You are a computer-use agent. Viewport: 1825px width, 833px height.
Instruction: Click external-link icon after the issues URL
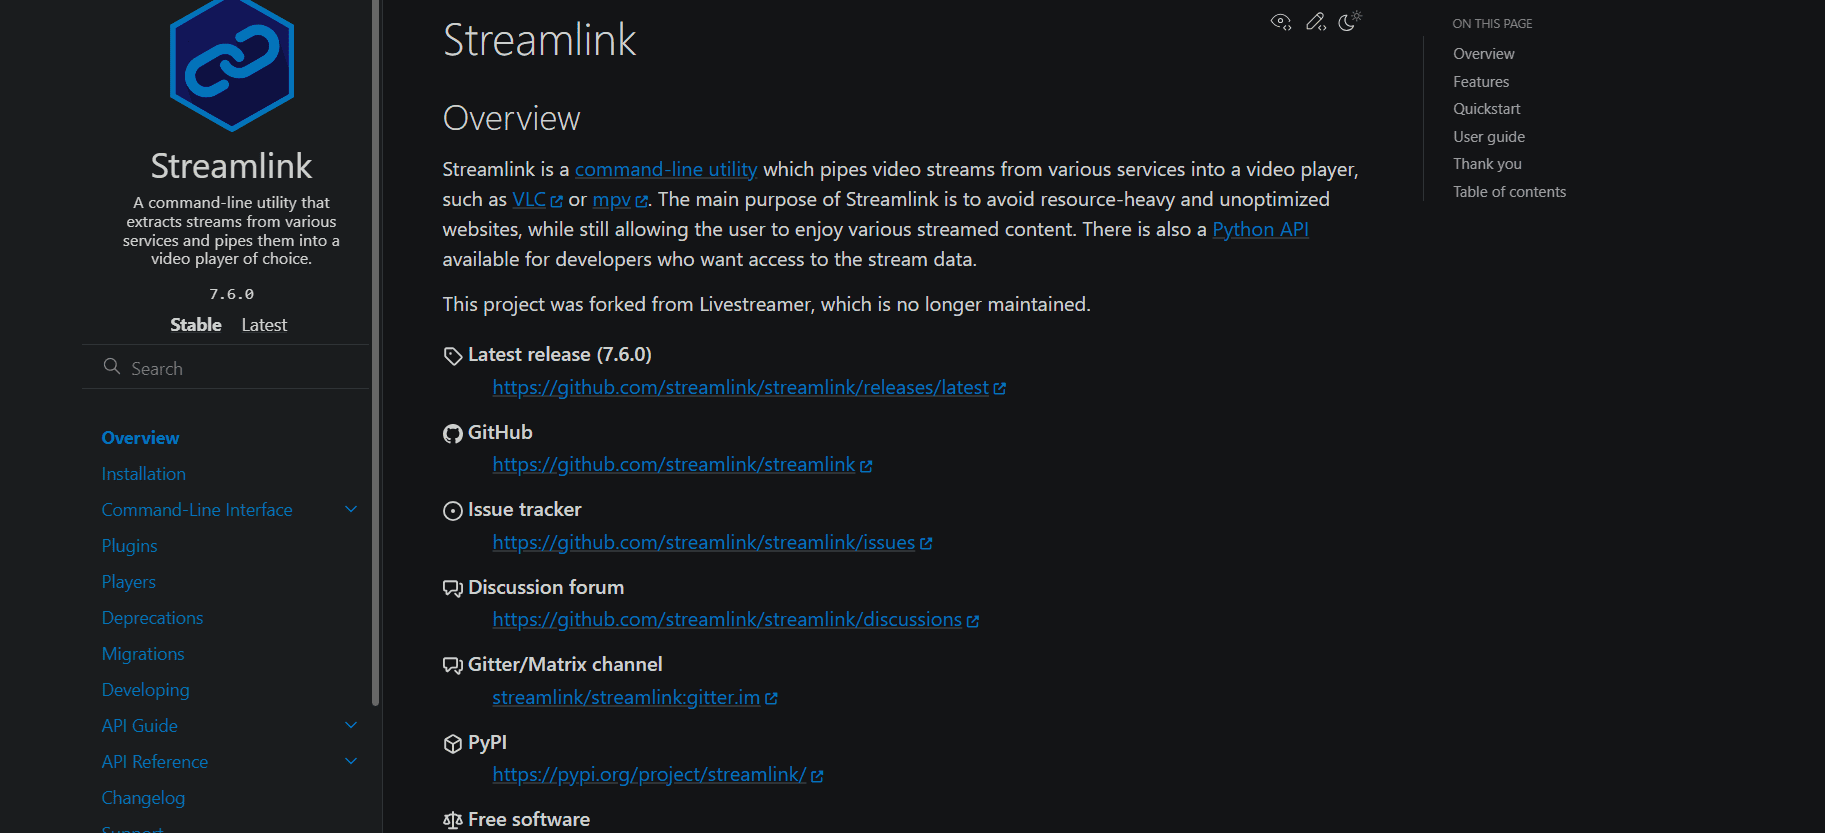tap(926, 543)
